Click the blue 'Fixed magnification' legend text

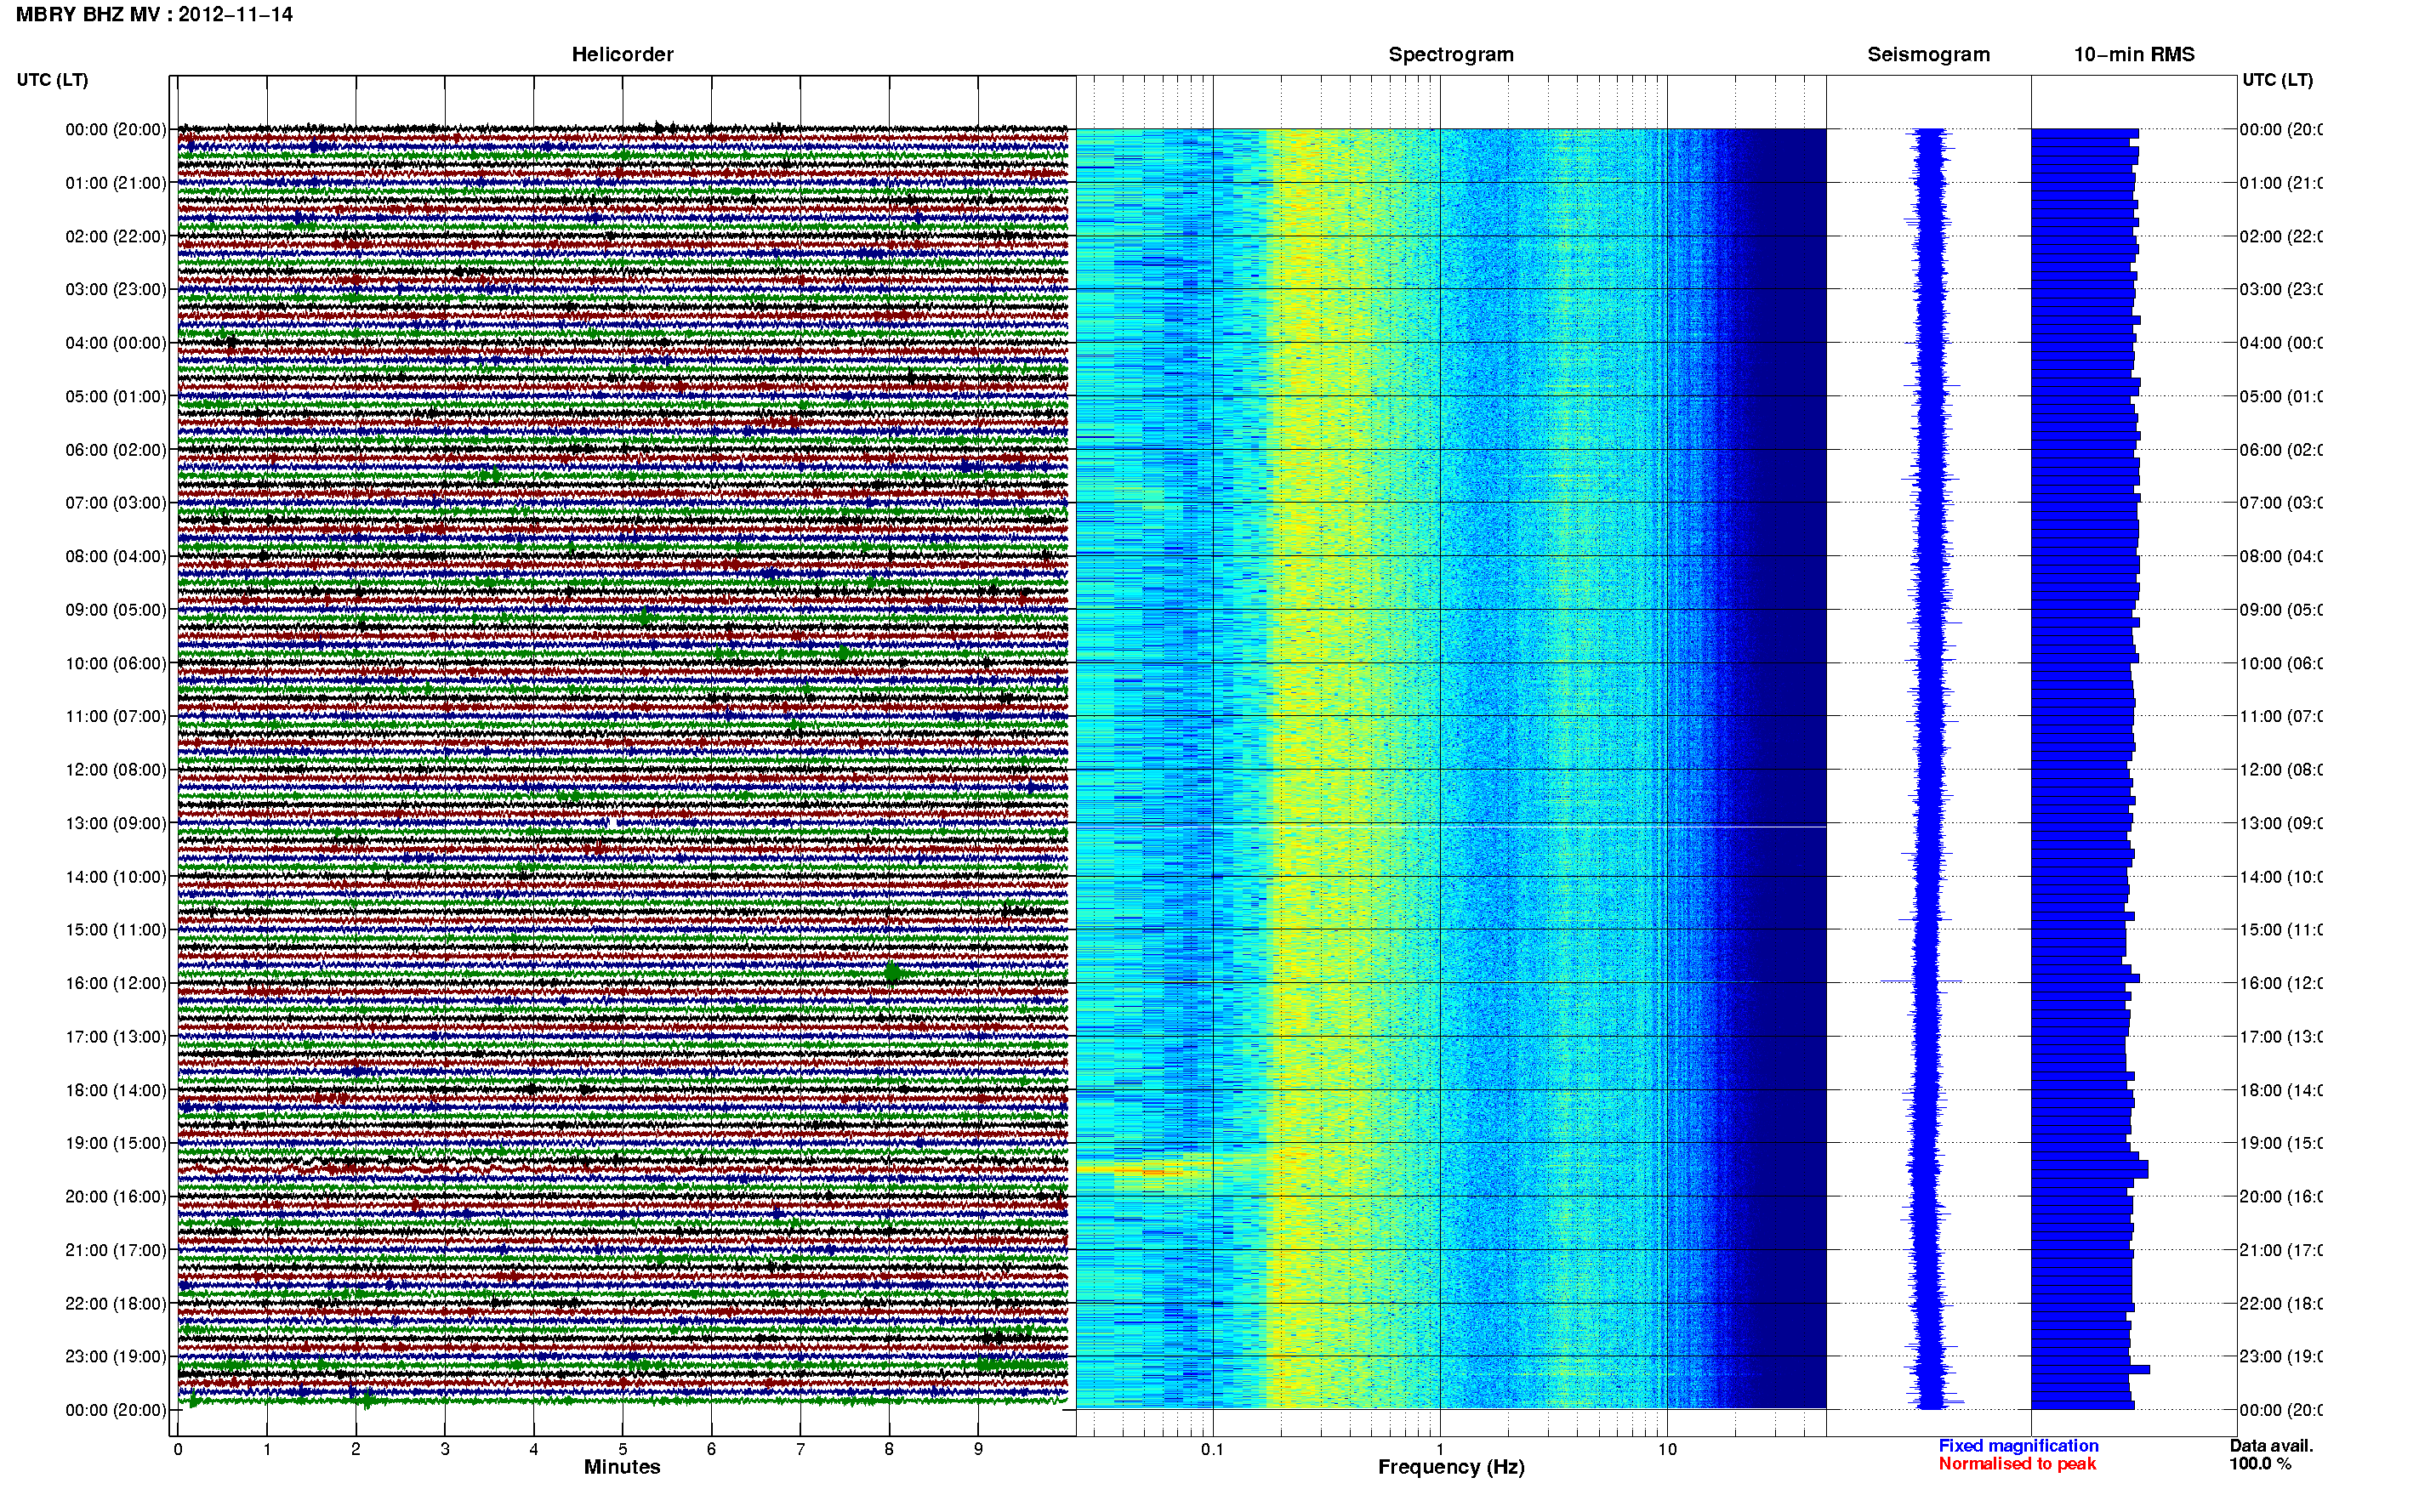(2018, 1446)
